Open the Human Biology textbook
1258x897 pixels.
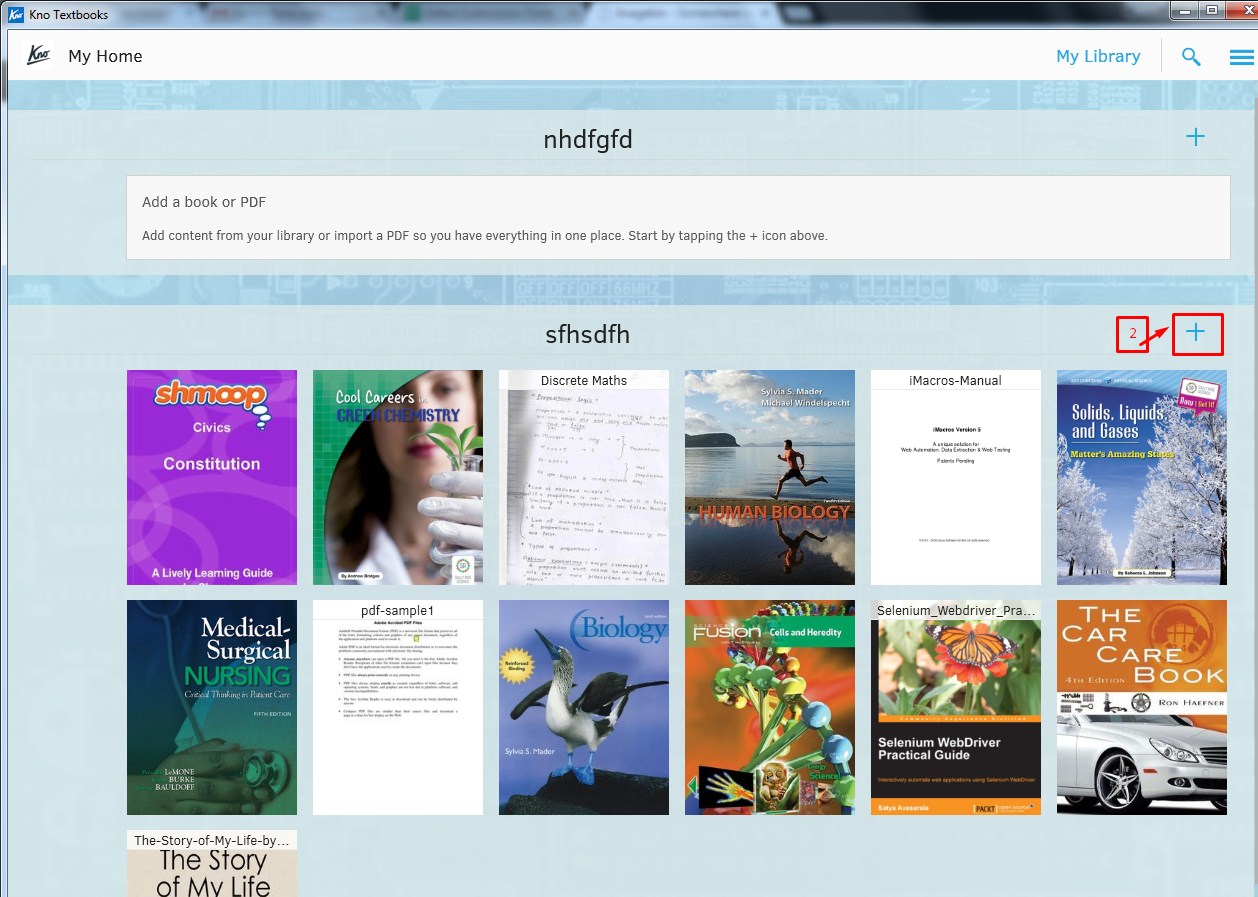770,477
